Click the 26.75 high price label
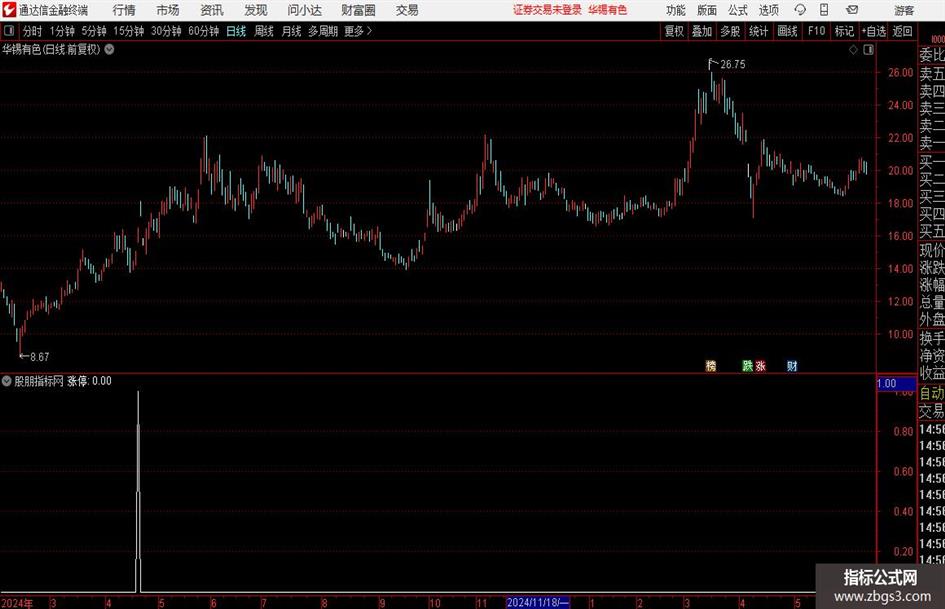This screenshot has width=945, height=609. coord(732,64)
